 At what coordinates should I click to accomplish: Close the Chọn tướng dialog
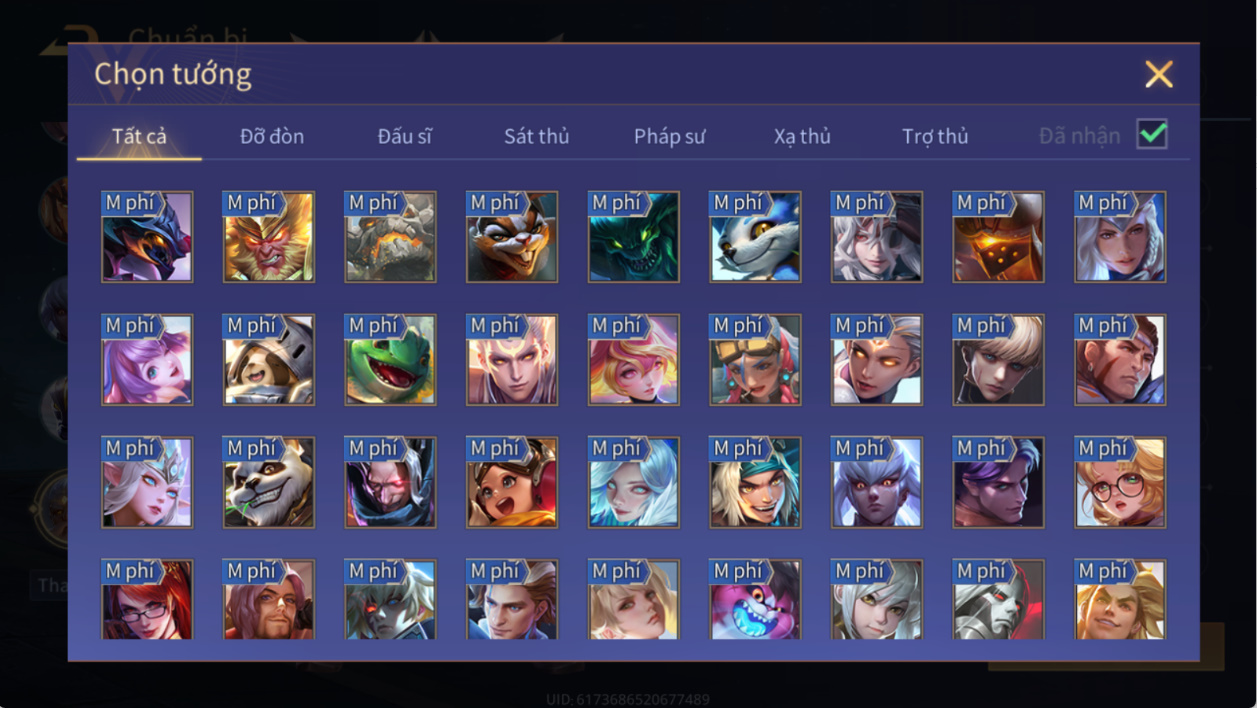point(1159,74)
